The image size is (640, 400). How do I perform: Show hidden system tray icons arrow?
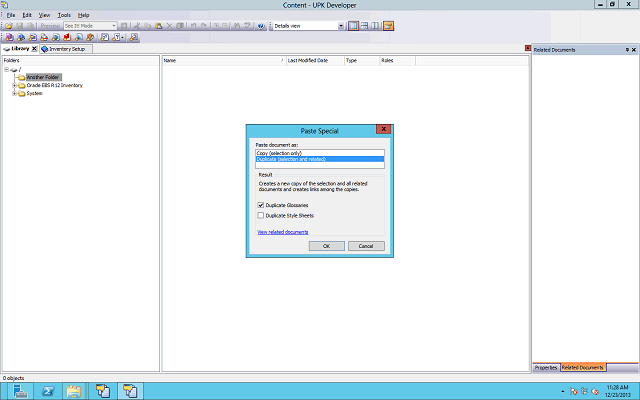coord(562,391)
